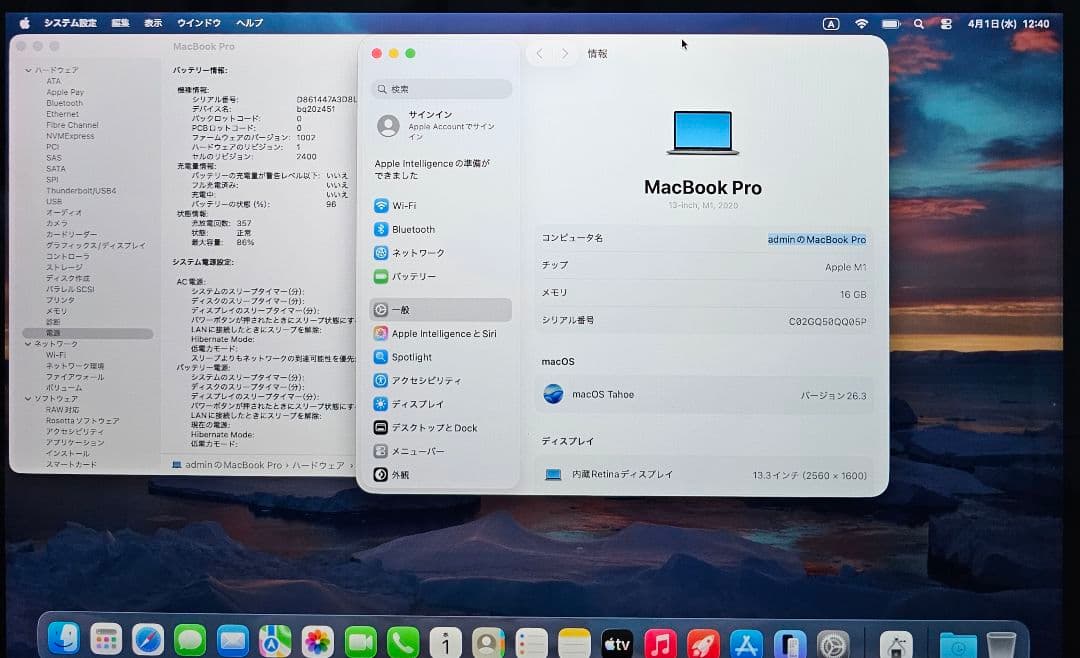
Task: Go back using the settings back chevron
Action: pos(540,54)
